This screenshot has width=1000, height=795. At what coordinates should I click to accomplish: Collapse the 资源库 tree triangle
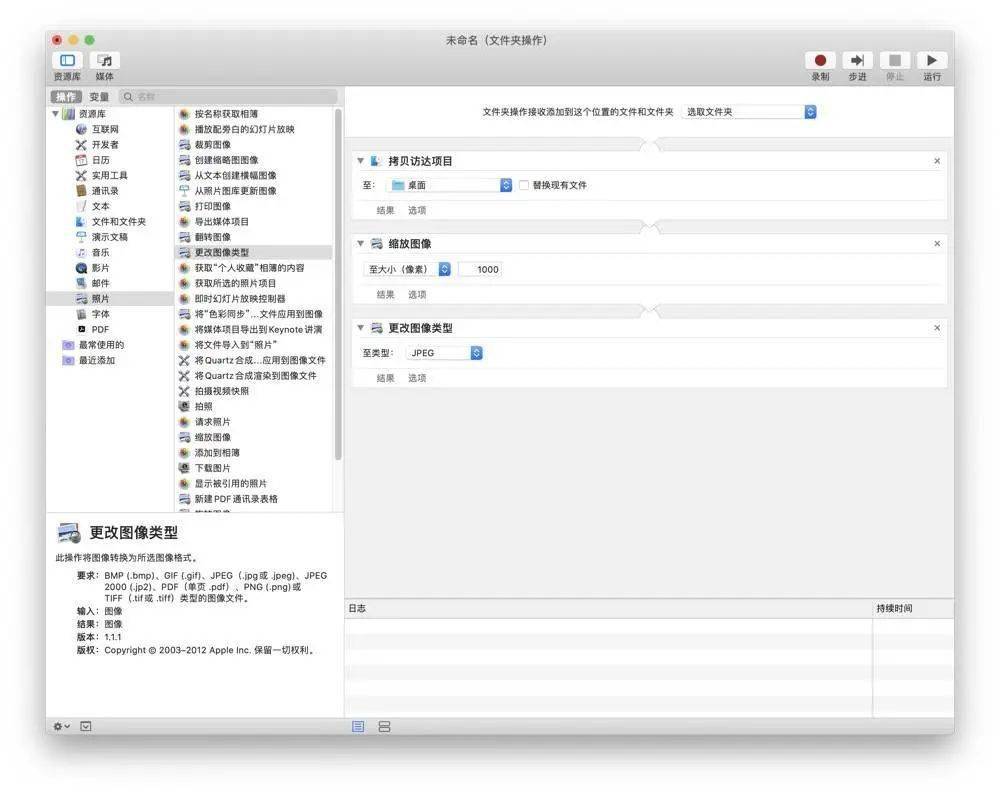coord(56,114)
